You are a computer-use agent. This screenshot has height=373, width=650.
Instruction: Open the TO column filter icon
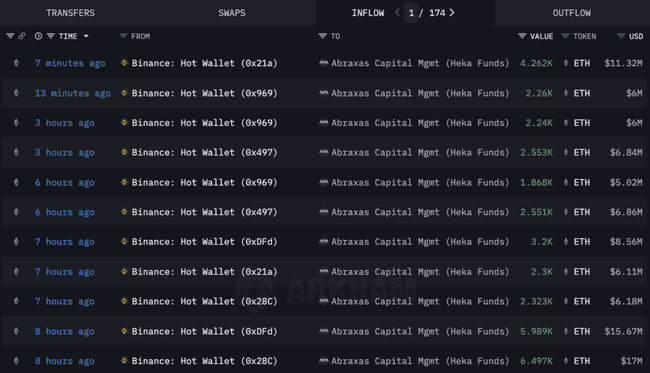click(x=323, y=36)
